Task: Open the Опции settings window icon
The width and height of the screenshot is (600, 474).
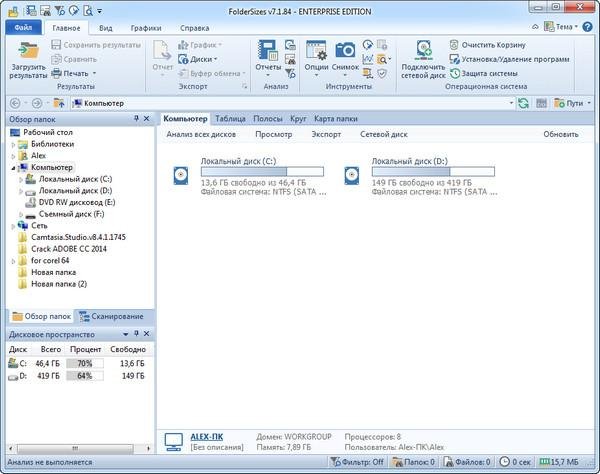Action: coord(316,50)
